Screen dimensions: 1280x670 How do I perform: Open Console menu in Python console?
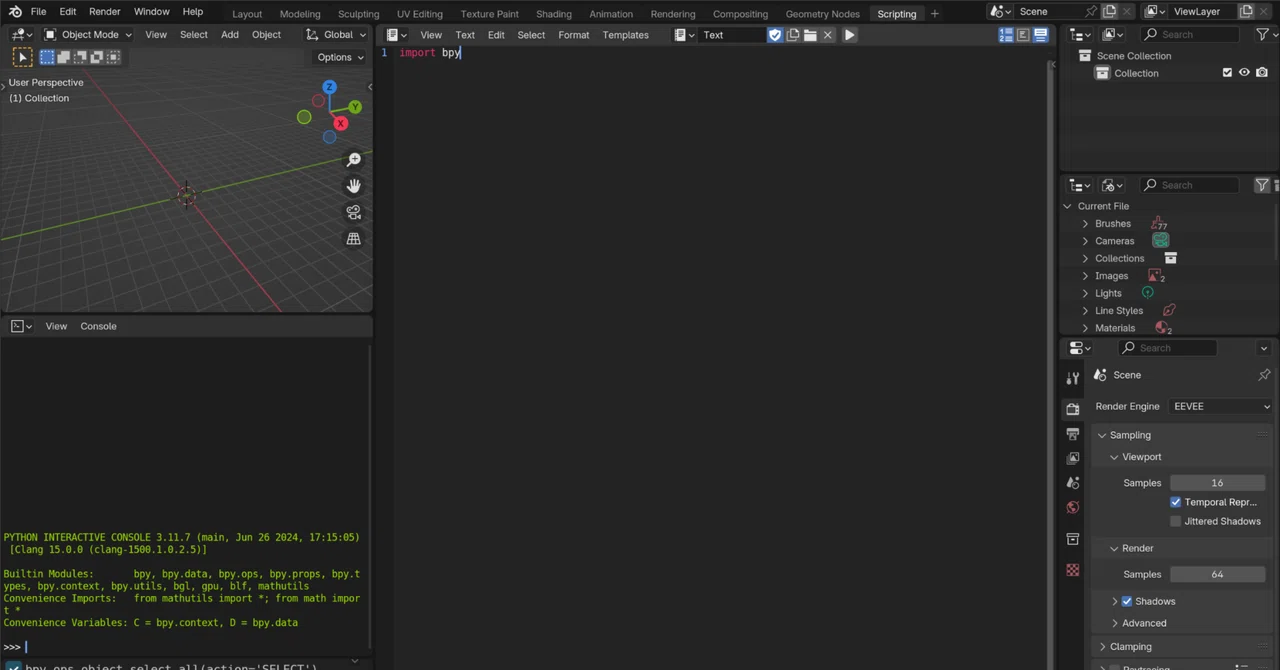(x=98, y=326)
